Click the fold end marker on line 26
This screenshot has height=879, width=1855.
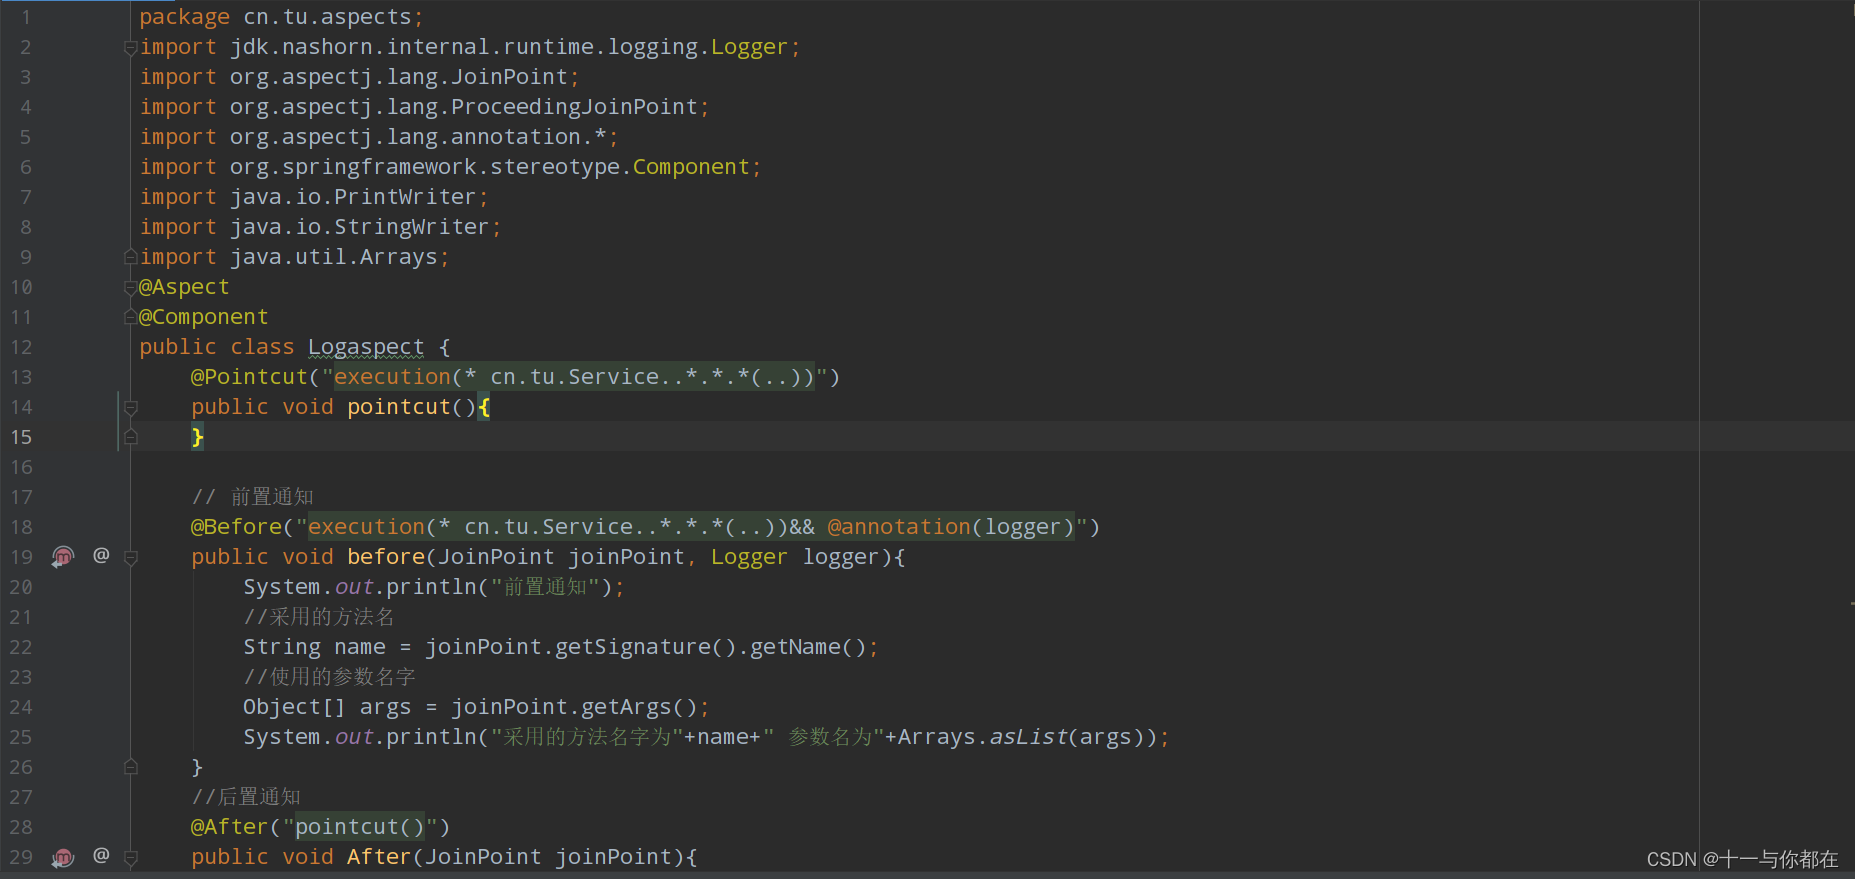coord(130,767)
